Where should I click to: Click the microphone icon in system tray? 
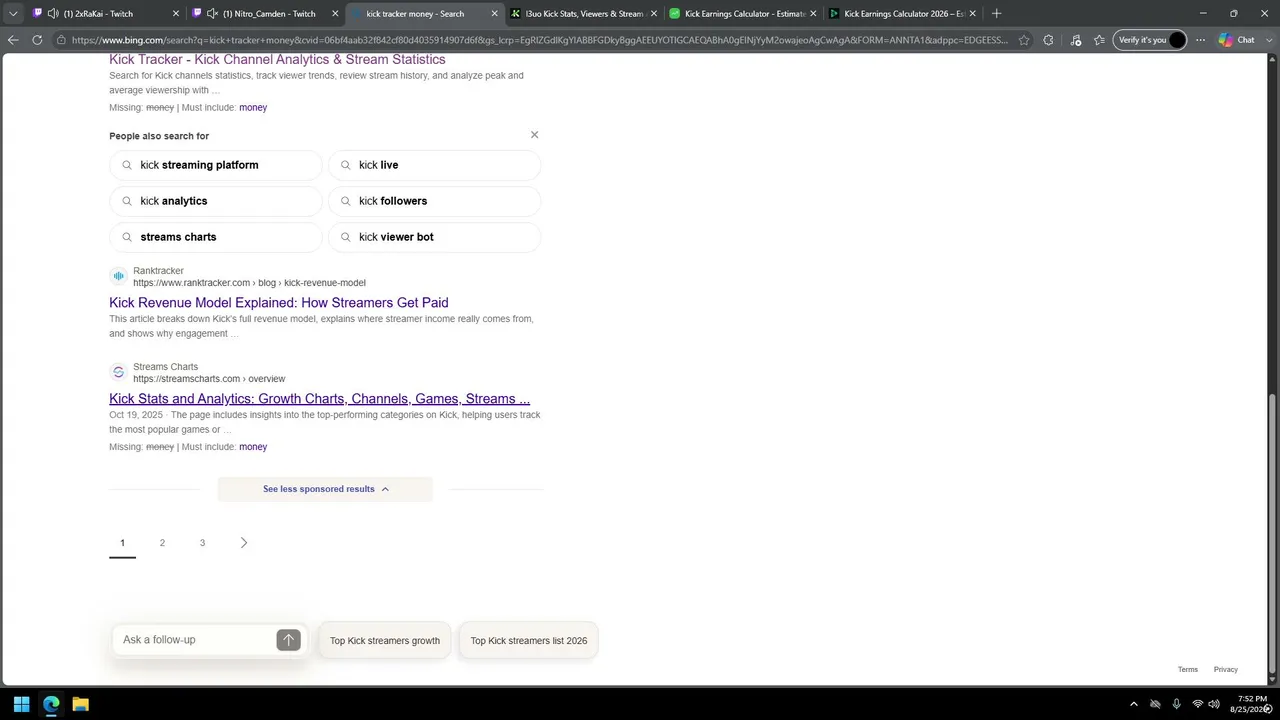click(x=1176, y=704)
